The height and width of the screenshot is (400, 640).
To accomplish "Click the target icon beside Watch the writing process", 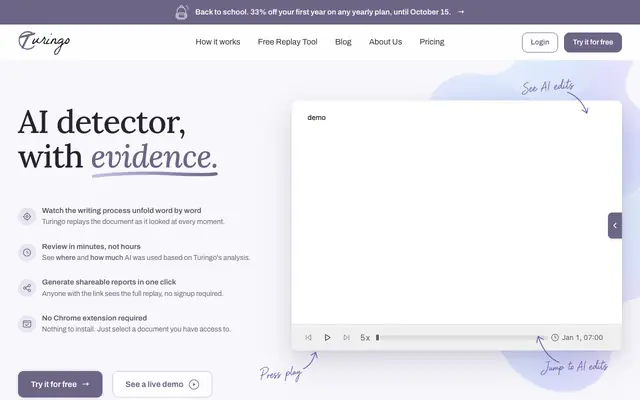I will point(27,216).
